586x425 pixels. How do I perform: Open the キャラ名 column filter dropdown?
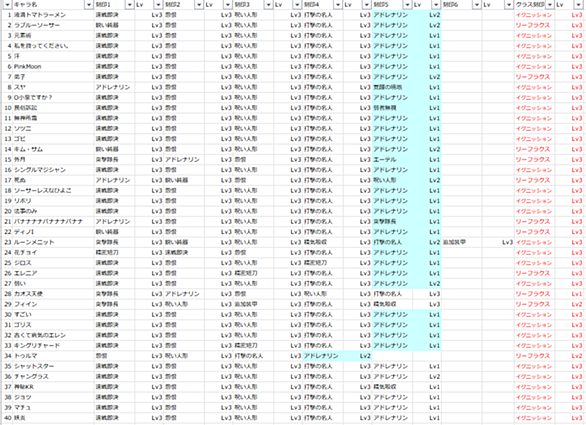(89, 4)
